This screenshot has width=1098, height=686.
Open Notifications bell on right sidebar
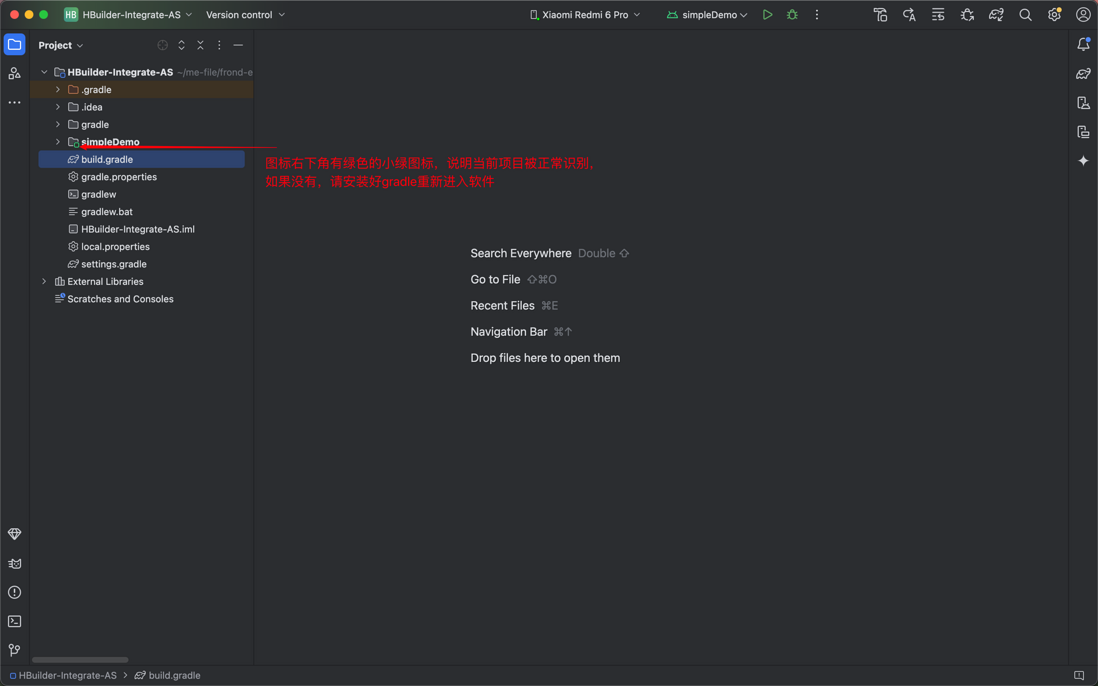click(1083, 45)
